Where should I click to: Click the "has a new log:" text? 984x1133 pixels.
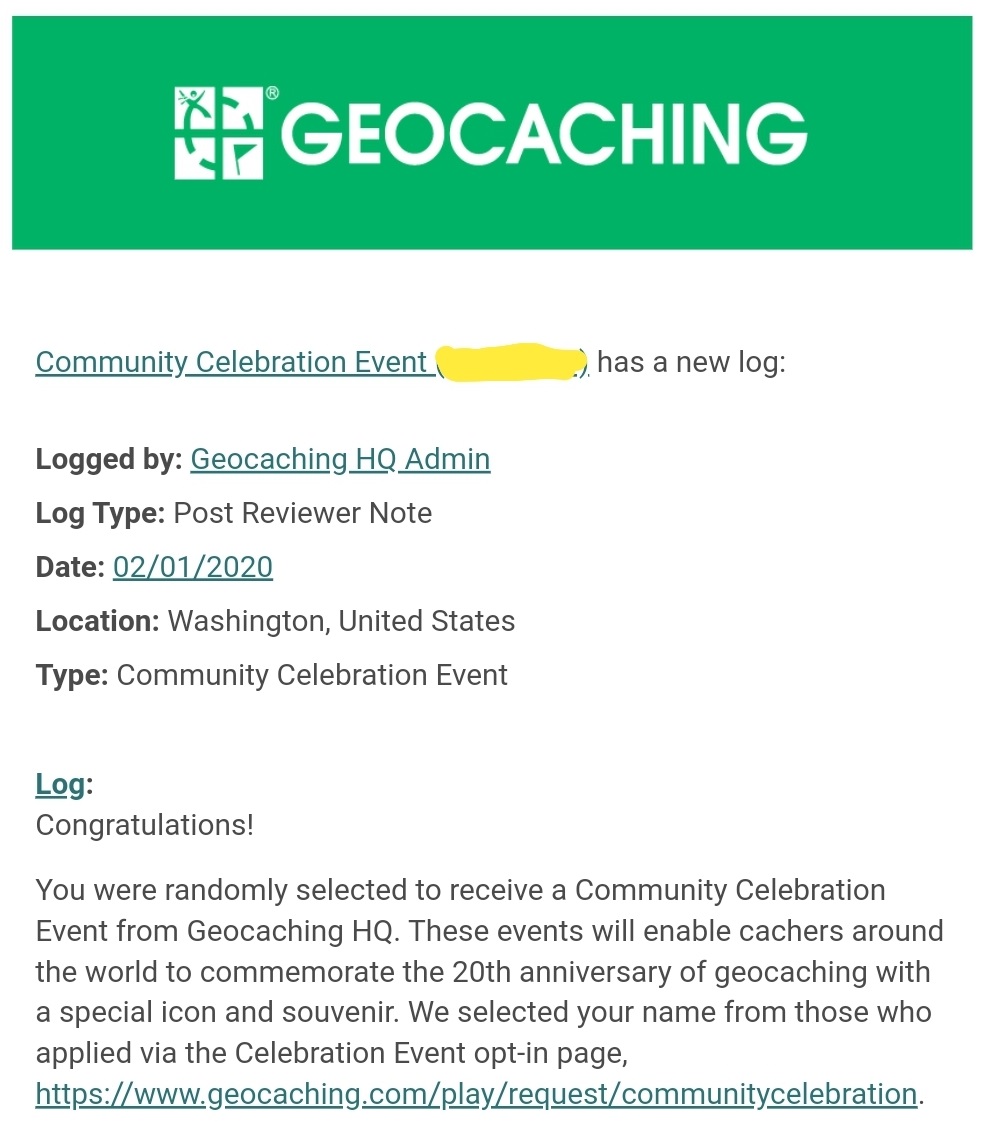pyautogui.click(x=691, y=362)
